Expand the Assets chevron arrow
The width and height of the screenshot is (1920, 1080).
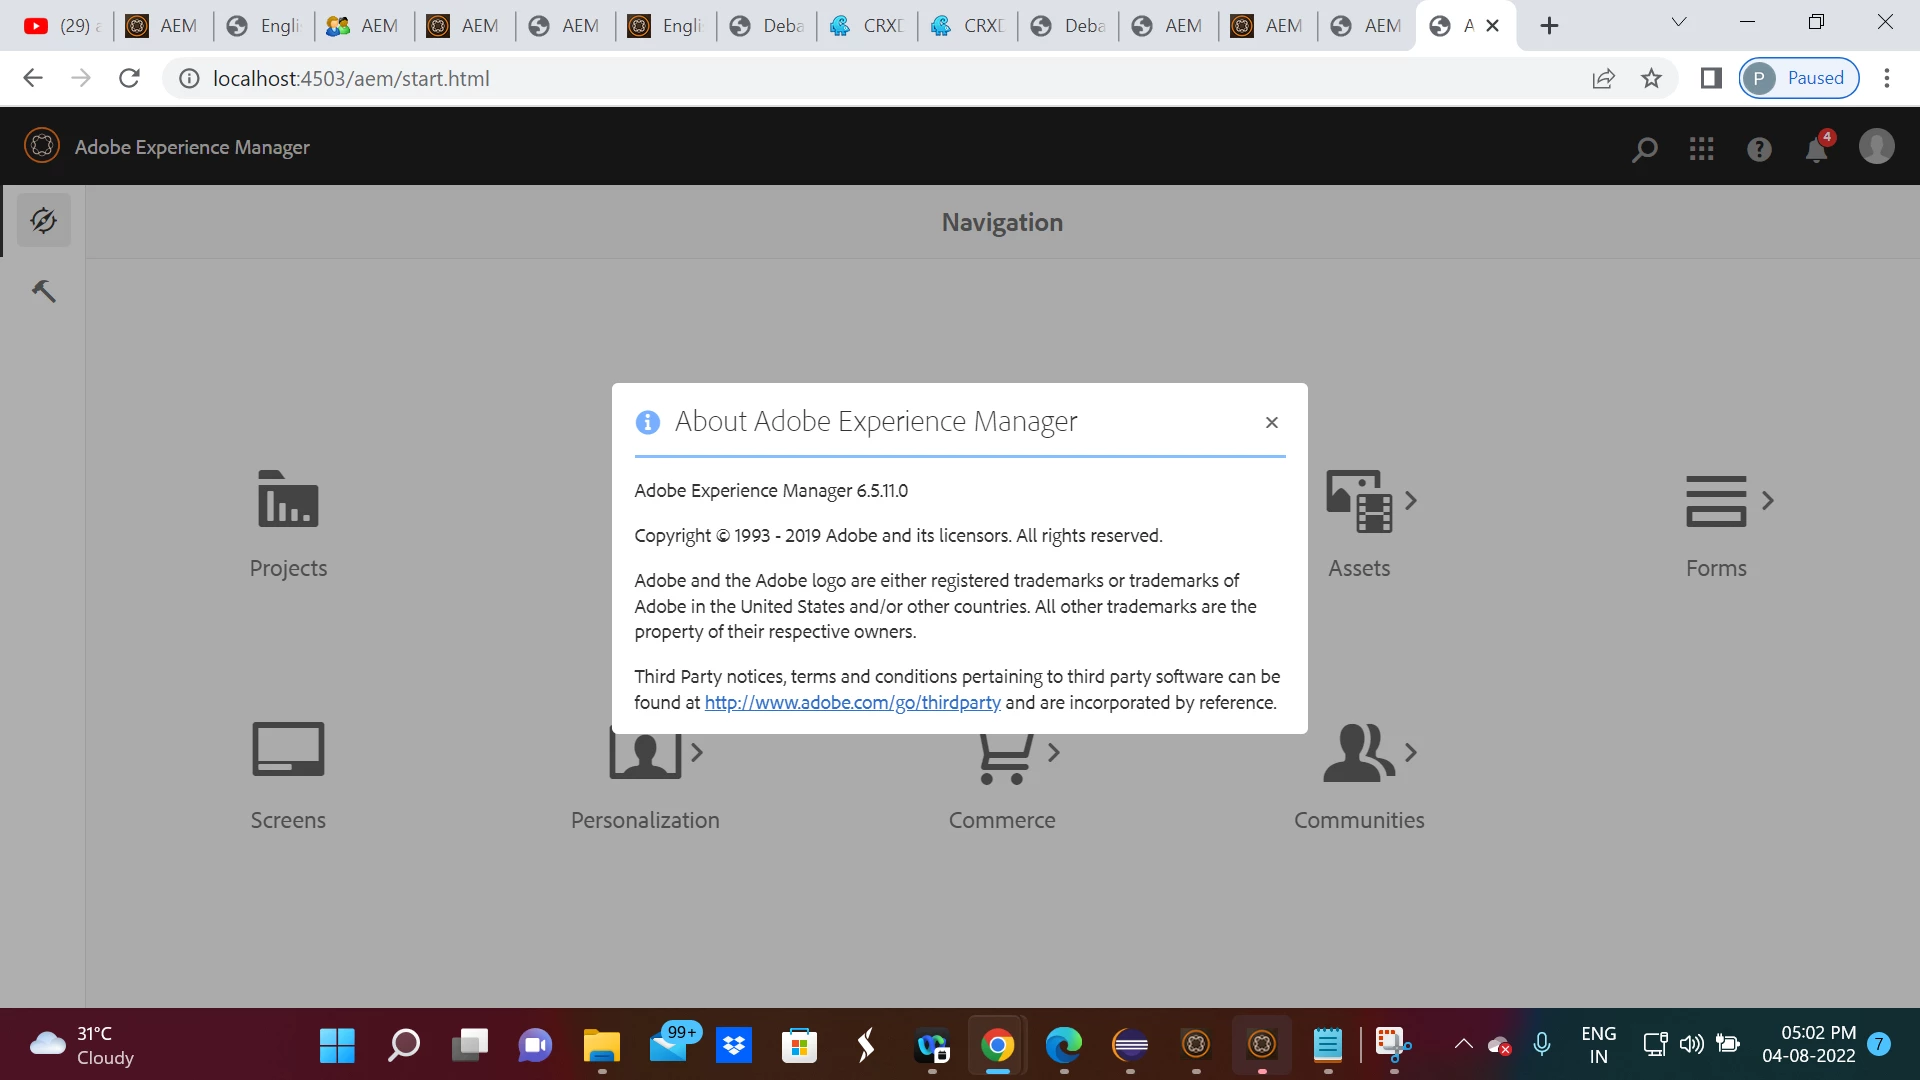click(1411, 500)
